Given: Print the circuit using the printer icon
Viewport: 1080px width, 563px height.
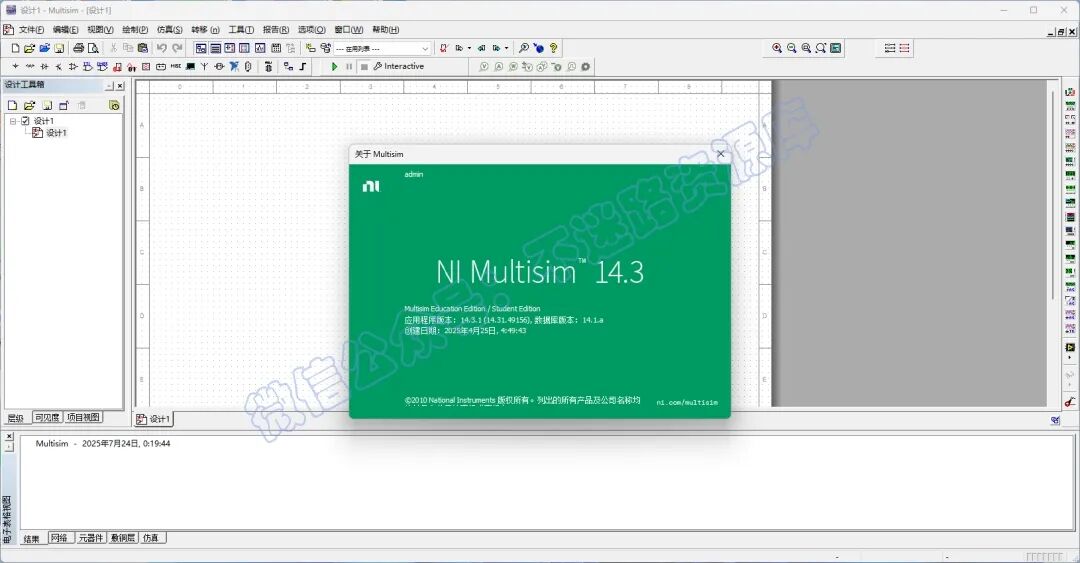Looking at the screenshot, I should 79,48.
